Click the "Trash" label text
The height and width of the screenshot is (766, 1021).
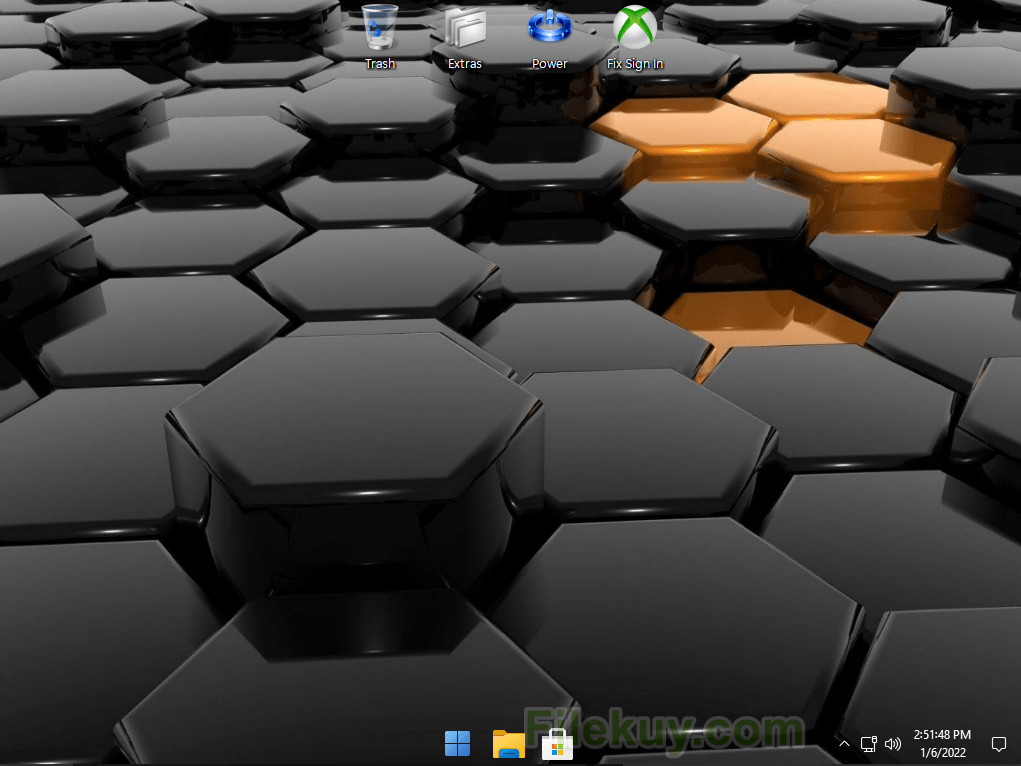[x=380, y=64]
